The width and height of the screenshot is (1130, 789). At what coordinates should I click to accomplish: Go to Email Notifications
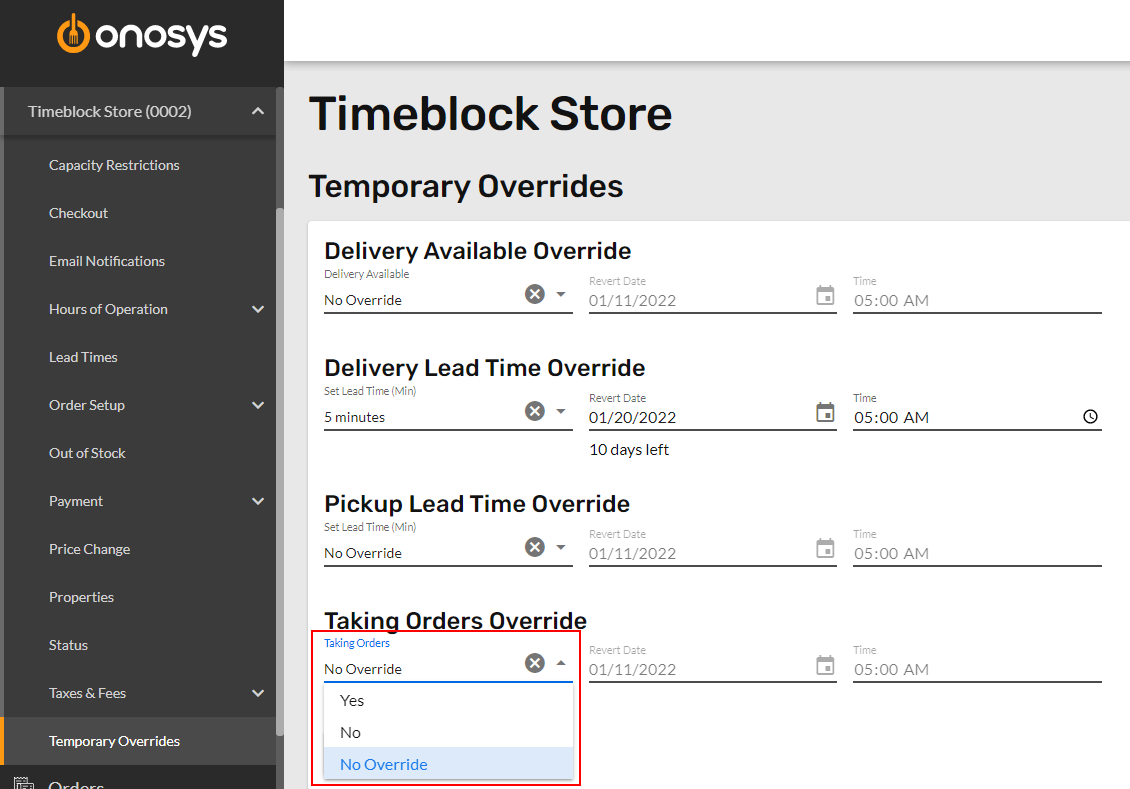pos(107,261)
